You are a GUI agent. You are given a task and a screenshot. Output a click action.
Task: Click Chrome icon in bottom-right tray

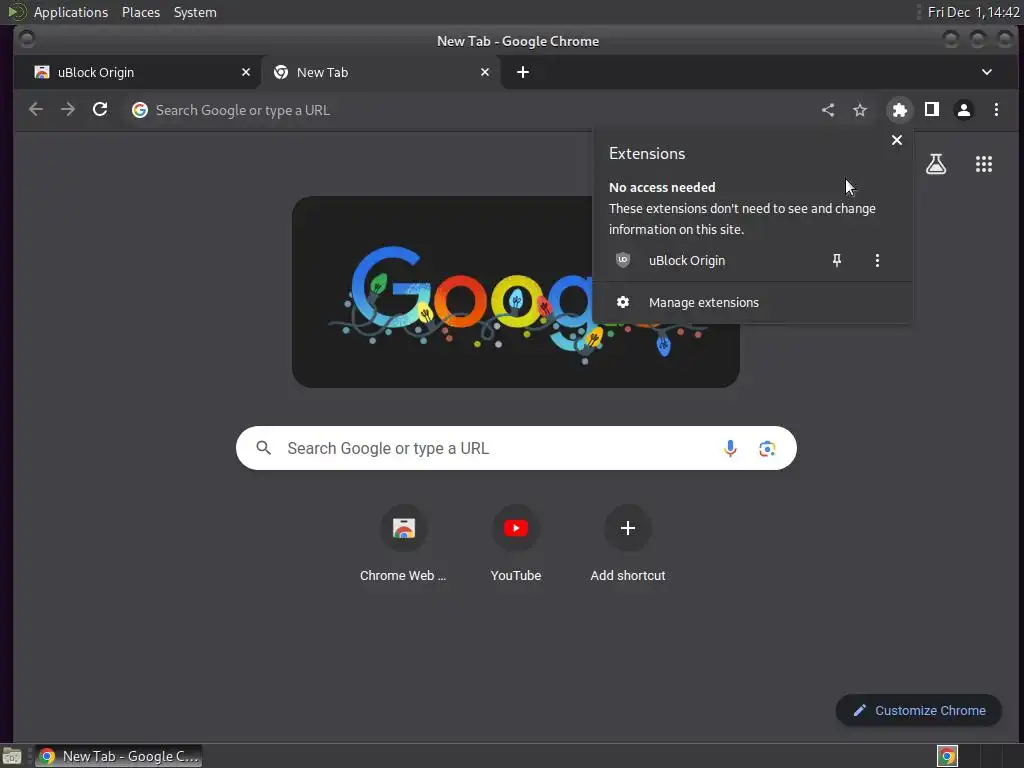947,756
